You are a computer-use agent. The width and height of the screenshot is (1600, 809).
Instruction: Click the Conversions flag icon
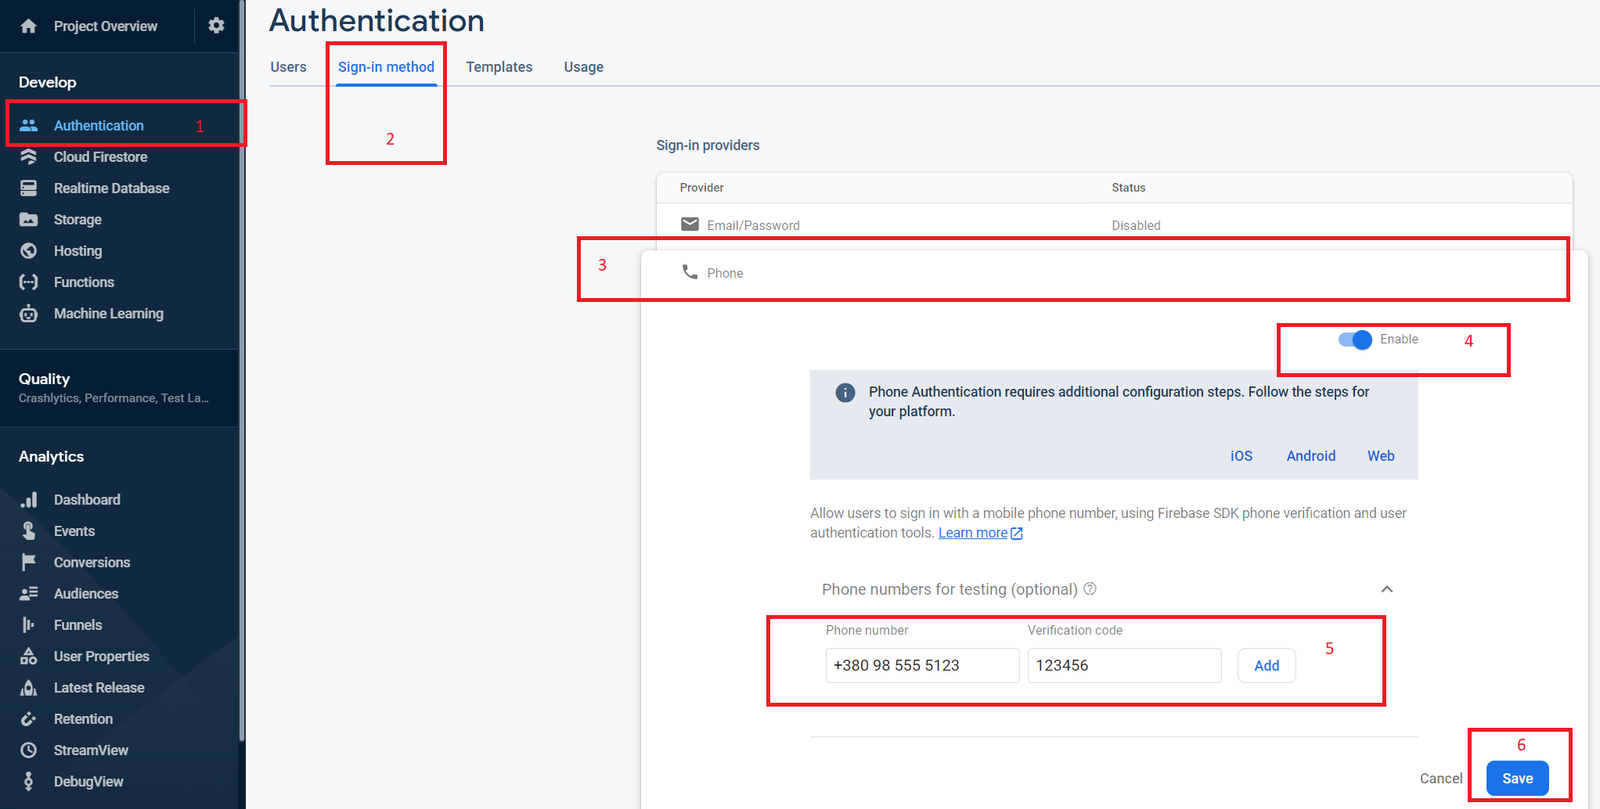[x=28, y=562]
